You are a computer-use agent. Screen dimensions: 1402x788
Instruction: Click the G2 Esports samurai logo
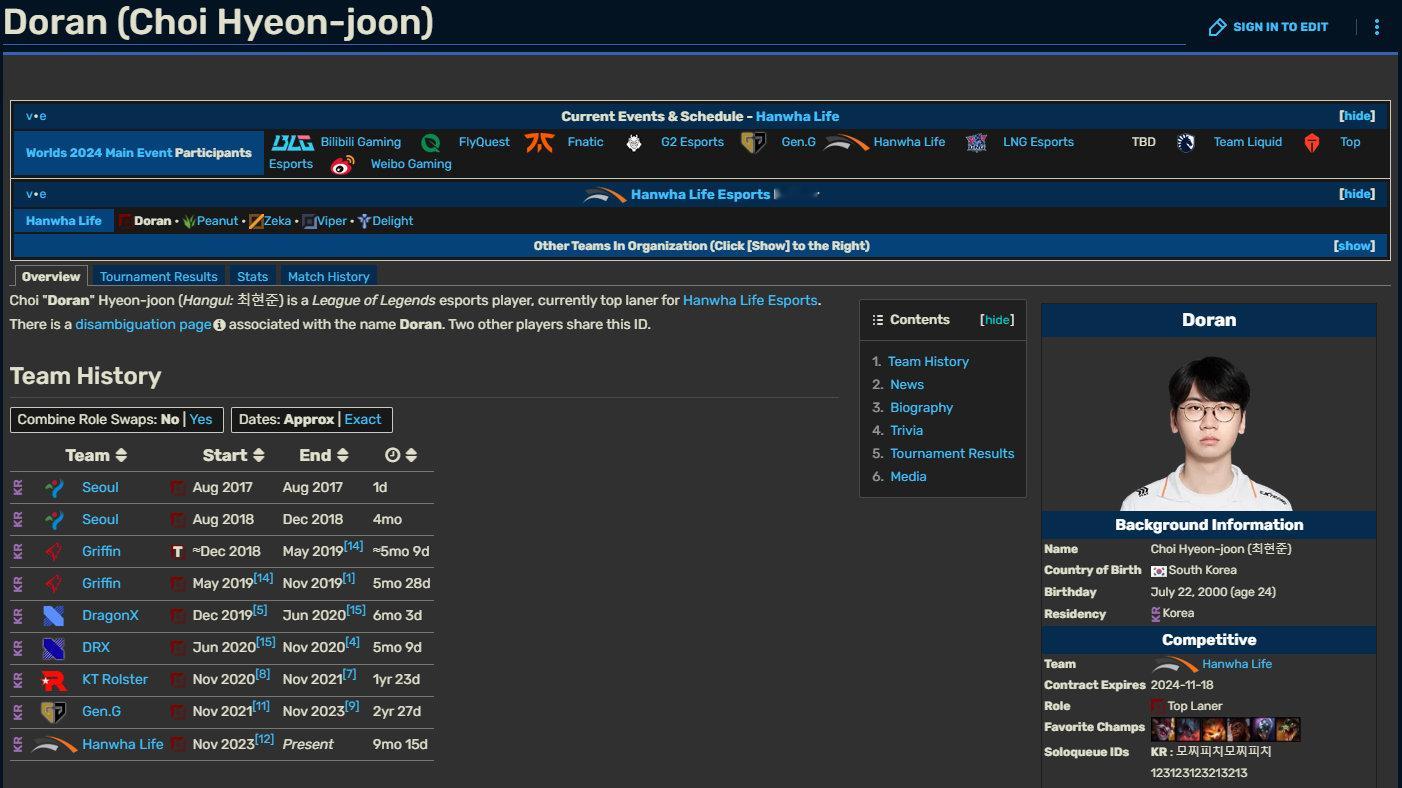[634, 143]
